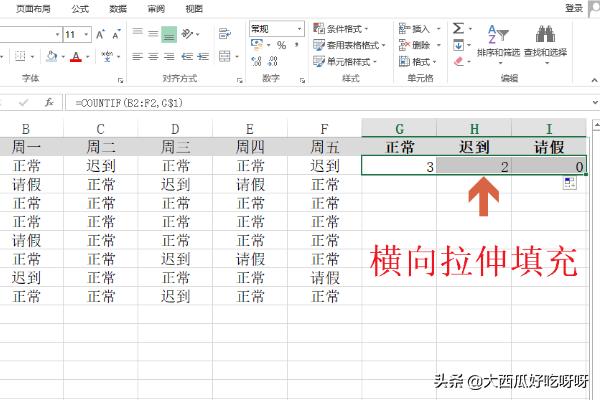Toggle center horizontal text alignment
Screen dimensions: 600x400
pyautogui.click(x=154, y=57)
